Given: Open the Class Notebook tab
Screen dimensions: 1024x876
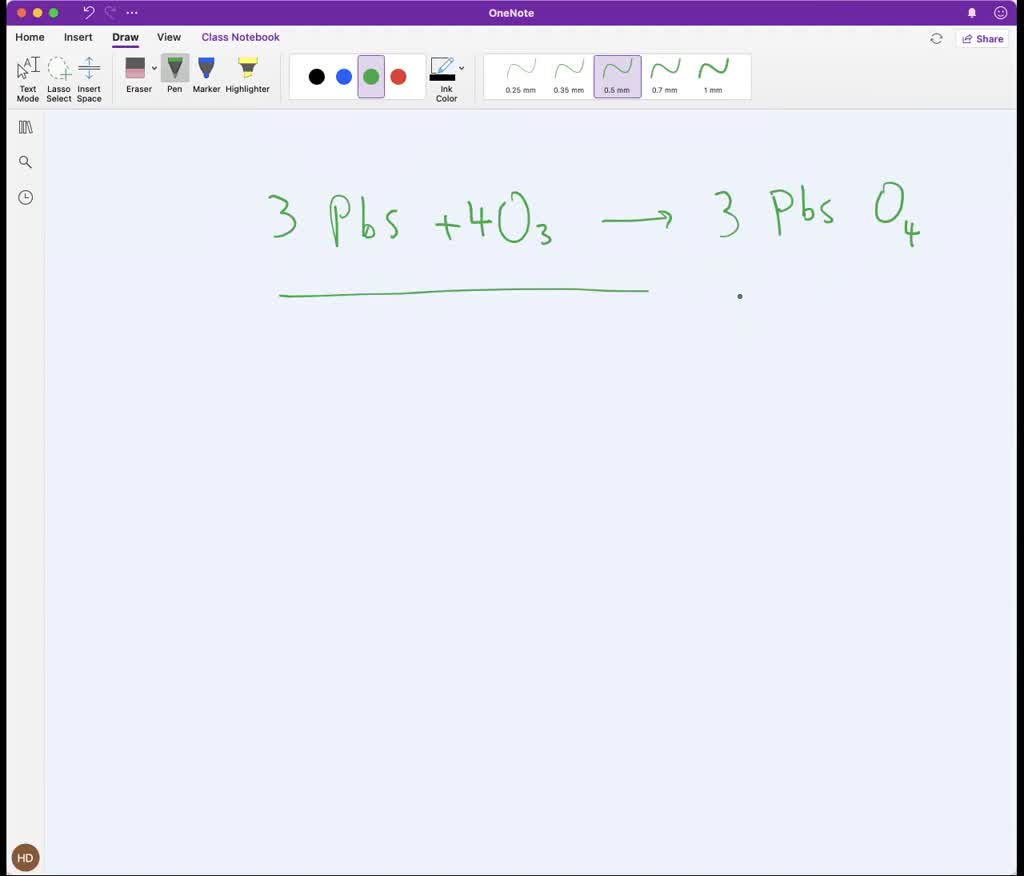Looking at the screenshot, I should (x=240, y=37).
